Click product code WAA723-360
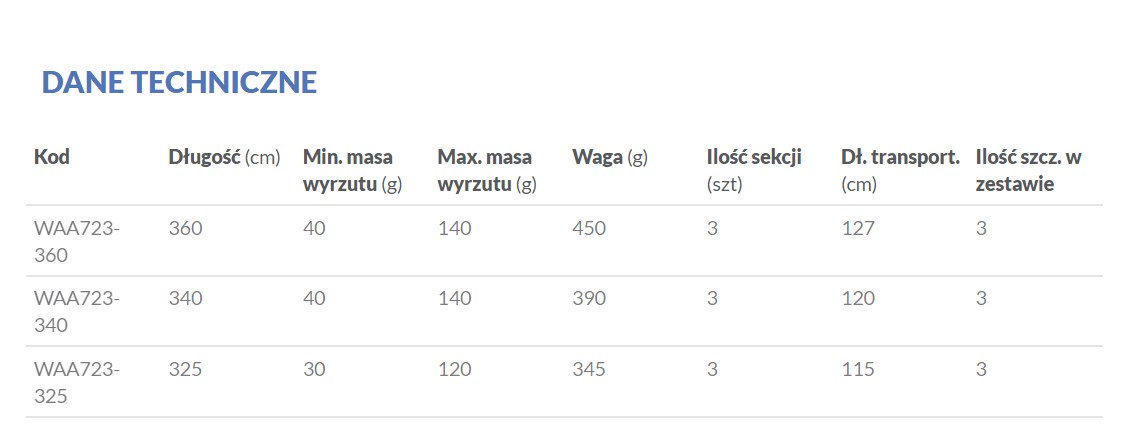 pyautogui.click(x=77, y=241)
